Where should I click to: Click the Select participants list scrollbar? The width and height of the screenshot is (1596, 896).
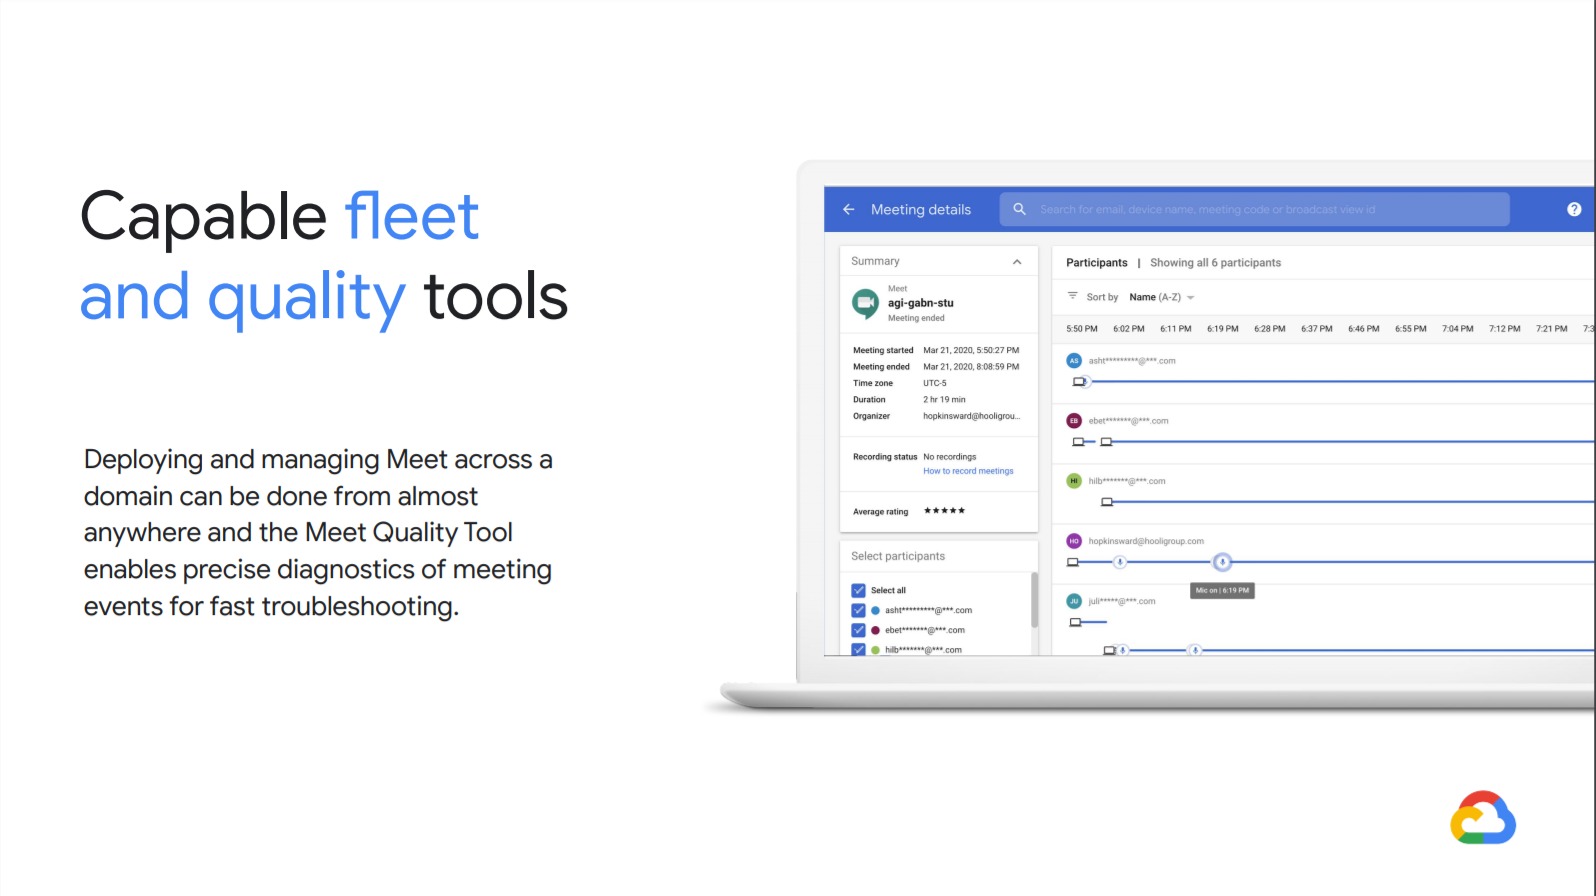pos(1034,600)
